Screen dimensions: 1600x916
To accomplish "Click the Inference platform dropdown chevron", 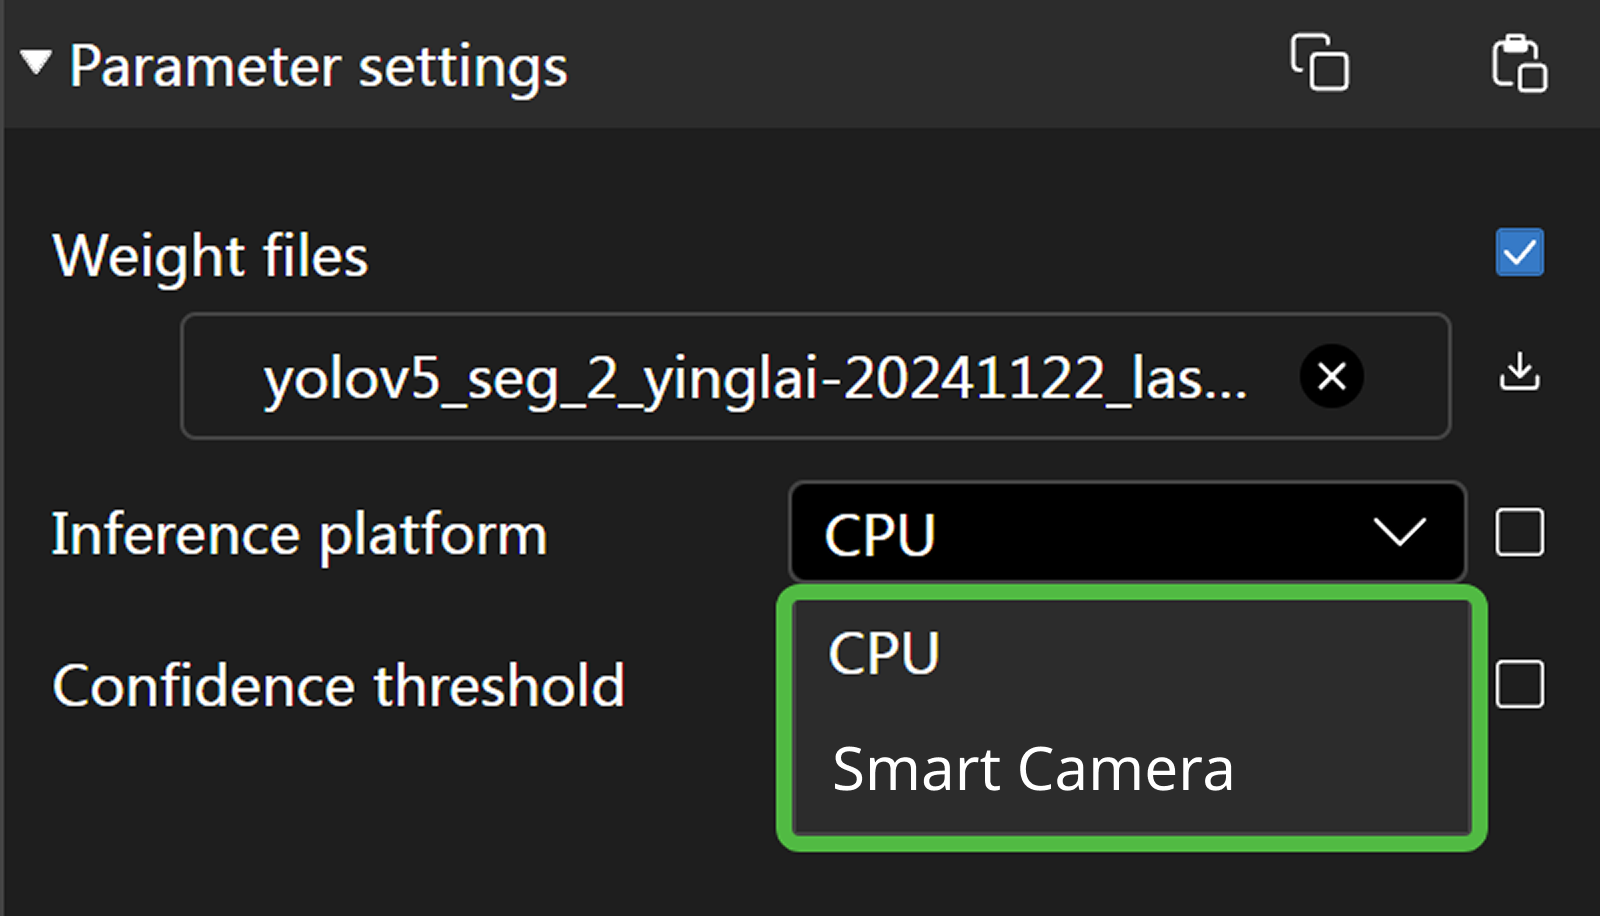I will (x=1399, y=532).
